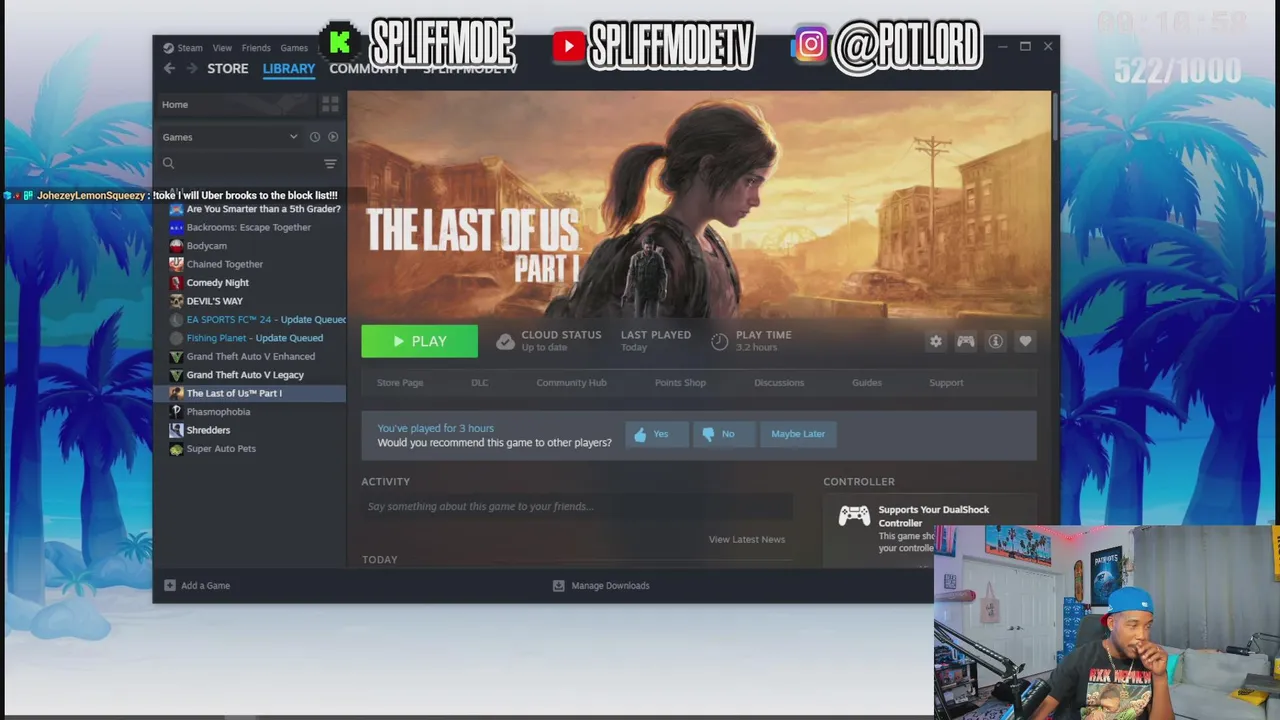Open Community Hub link
The height and width of the screenshot is (720, 1280).
click(571, 383)
